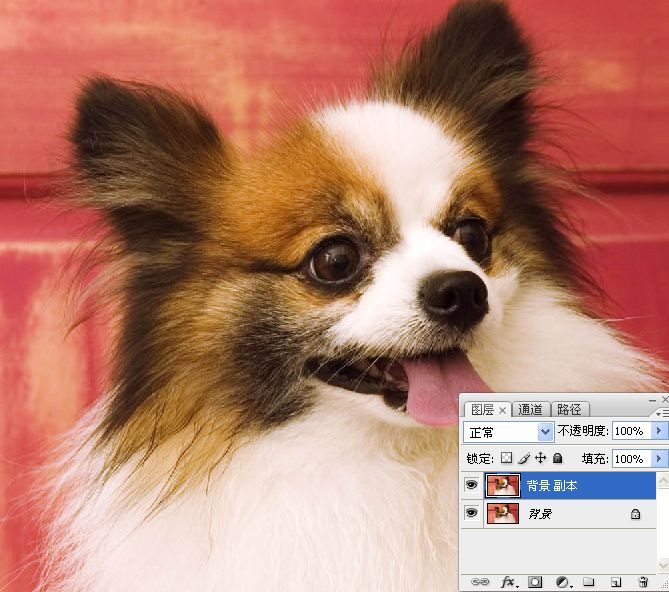Click the link layers icon
This screenshot has height=592, width=669.
pyautogui.click(x=480, y=582)
